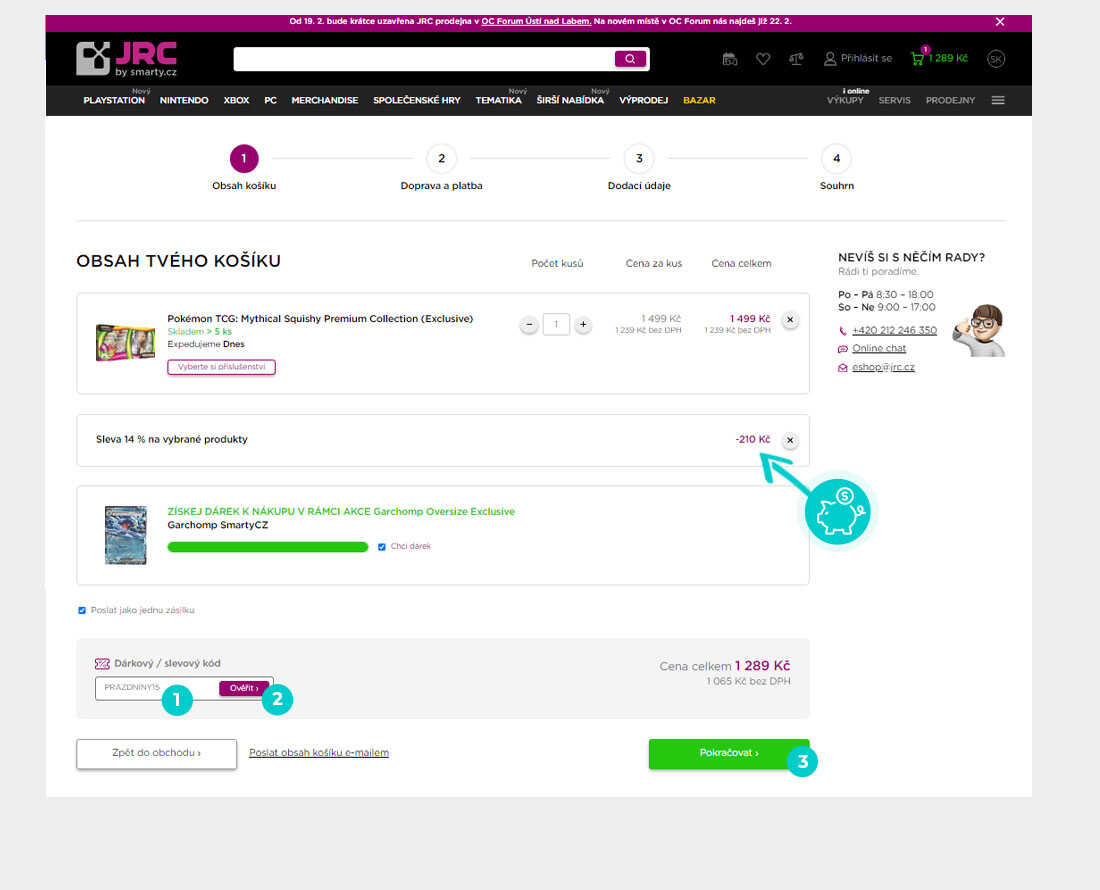This screenshot has width=1100, height=890.
Task: Open the hamburger menu icon
Action: 998,100
